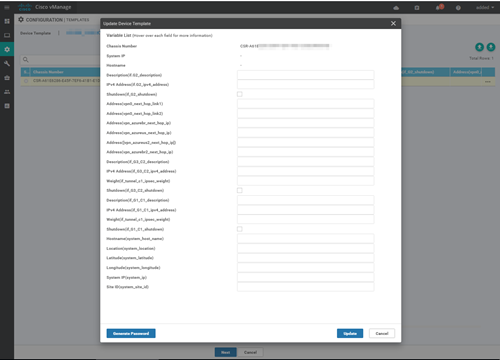Toggle Shutdown(if_G2_shutdown) checkbox
The image size is (500, 360).
(x=240, y=94)
